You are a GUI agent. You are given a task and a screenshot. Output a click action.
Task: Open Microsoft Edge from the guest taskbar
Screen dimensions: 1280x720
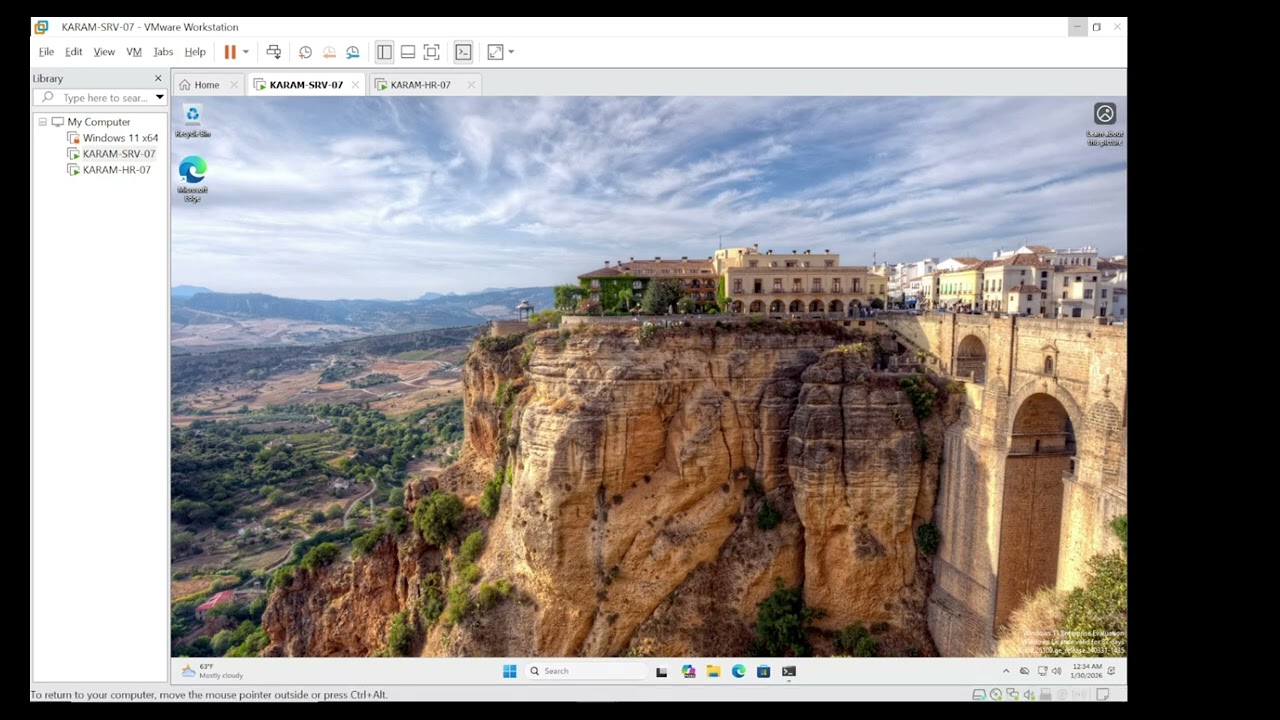pos(738,671)
